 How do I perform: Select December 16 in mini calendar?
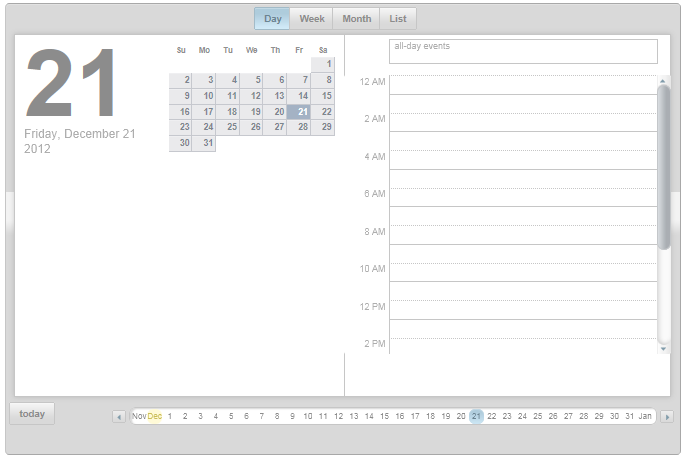click(180, 112)
